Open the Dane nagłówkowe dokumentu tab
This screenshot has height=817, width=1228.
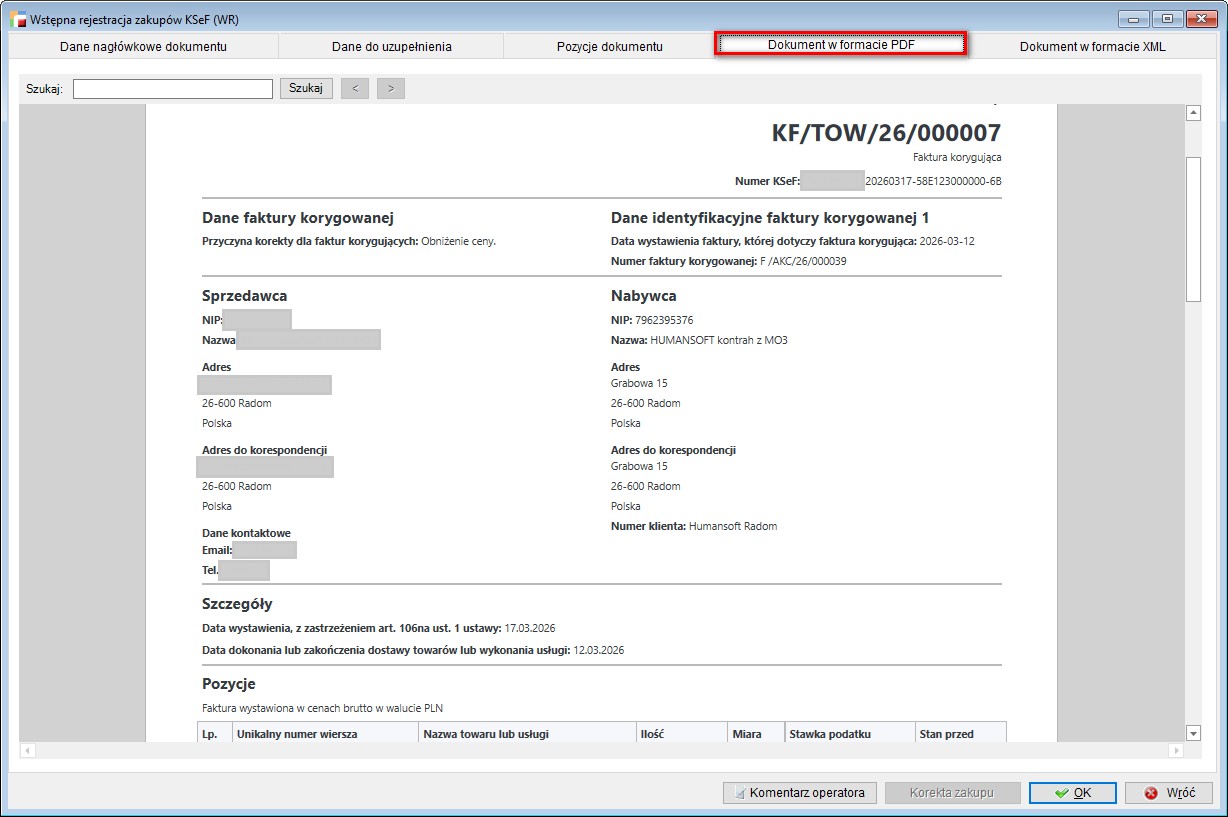coord(143,46)
